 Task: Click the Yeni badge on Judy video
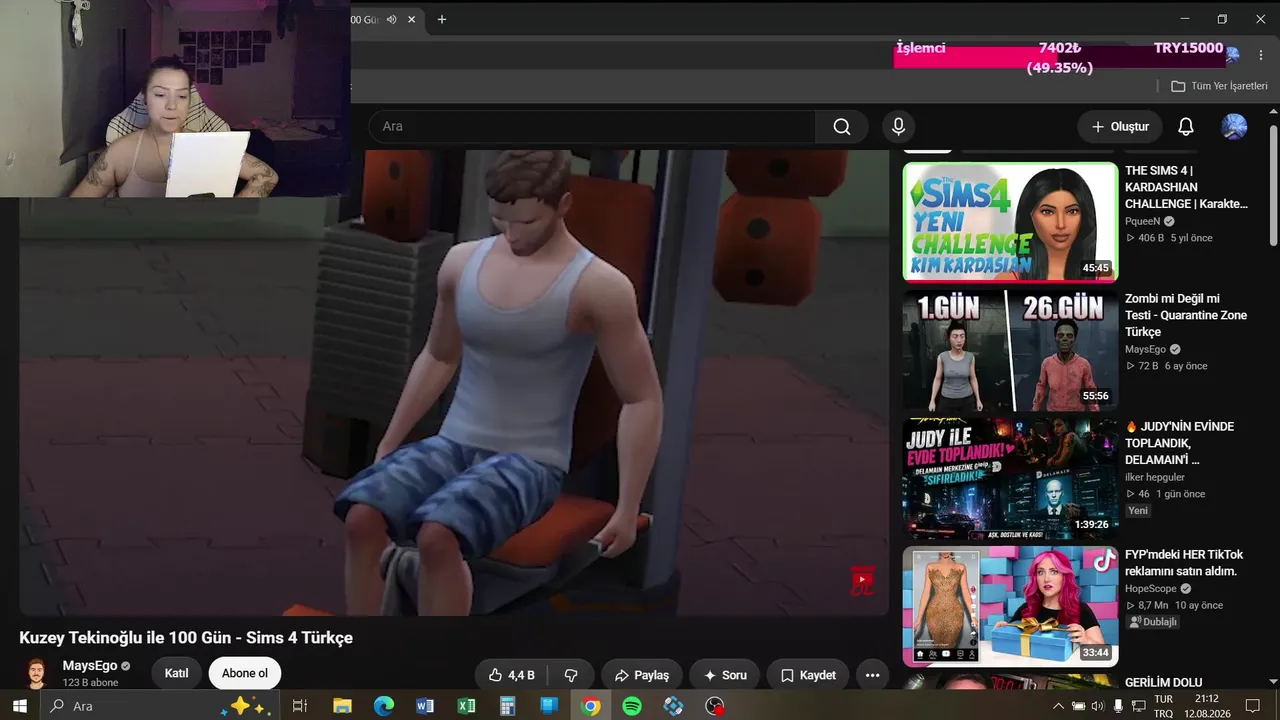tap(1138, 510)
